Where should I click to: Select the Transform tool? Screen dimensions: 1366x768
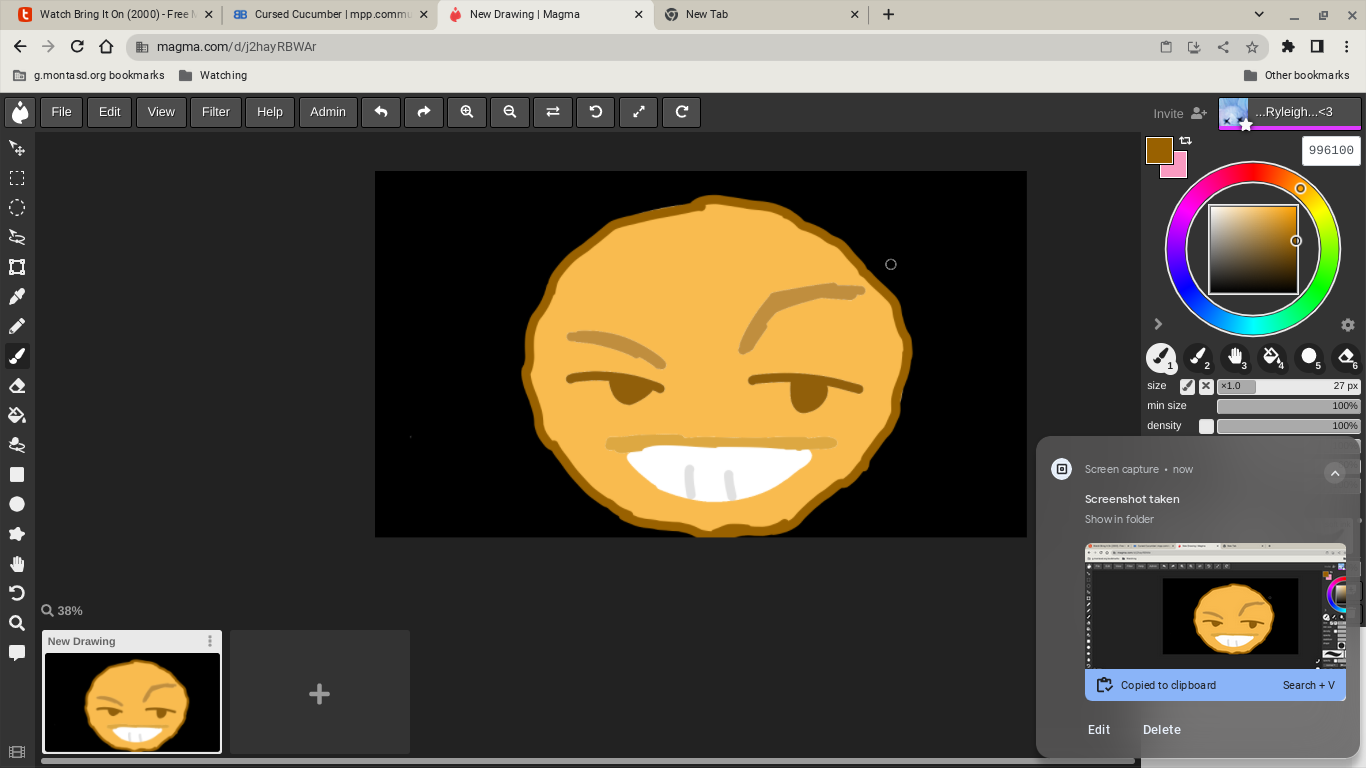pos(17,267)
